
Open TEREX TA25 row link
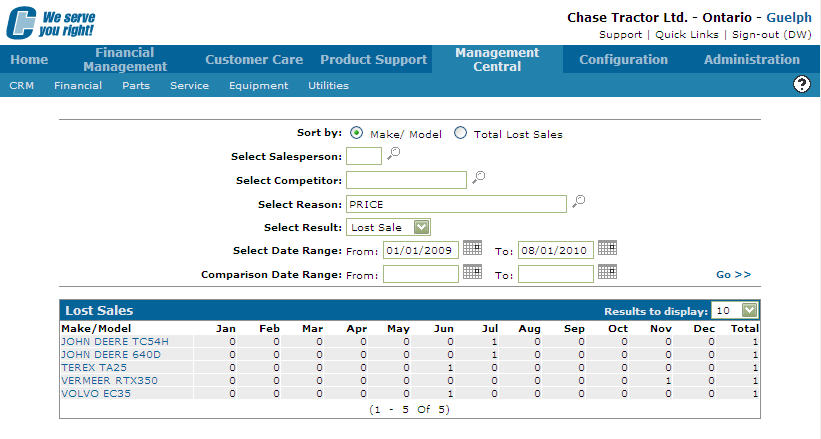94,368
